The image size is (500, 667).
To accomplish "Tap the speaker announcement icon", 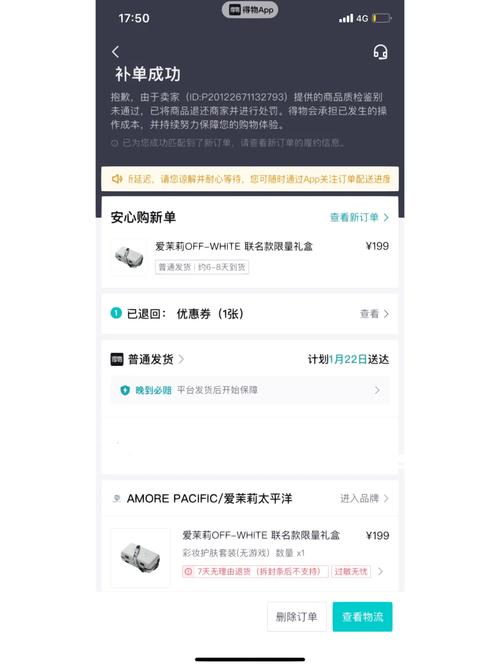I will (117, 179).
